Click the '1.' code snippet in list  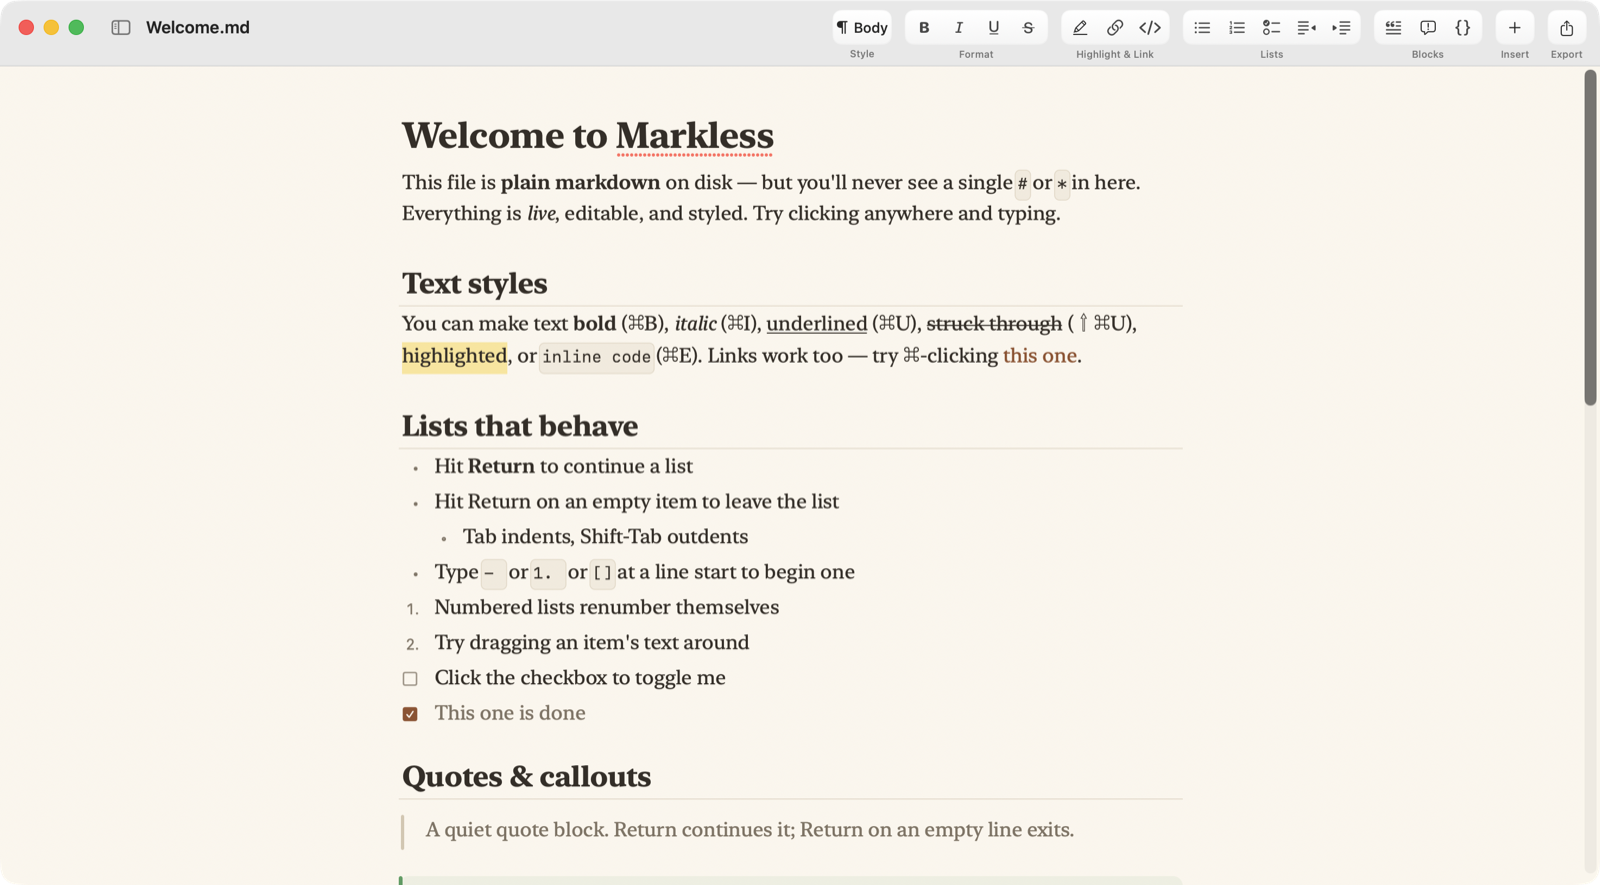547,574
